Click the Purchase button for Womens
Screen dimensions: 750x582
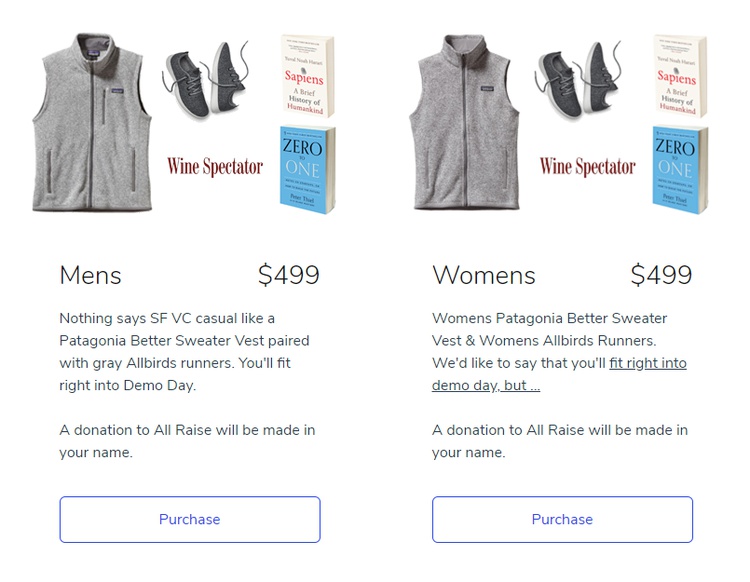pyautogui.click(x=562, y=519)
